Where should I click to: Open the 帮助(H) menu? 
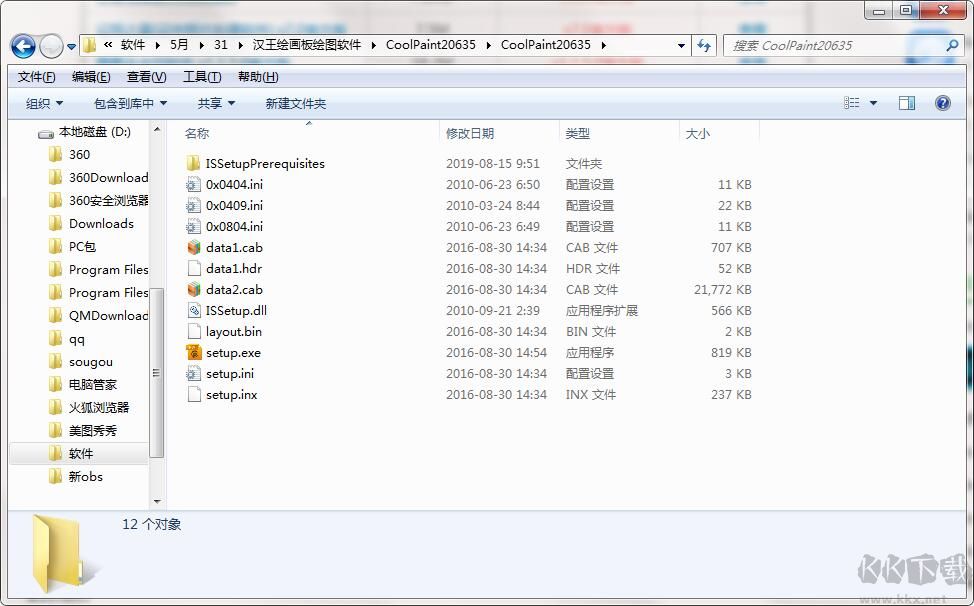(x=258, y=76)
